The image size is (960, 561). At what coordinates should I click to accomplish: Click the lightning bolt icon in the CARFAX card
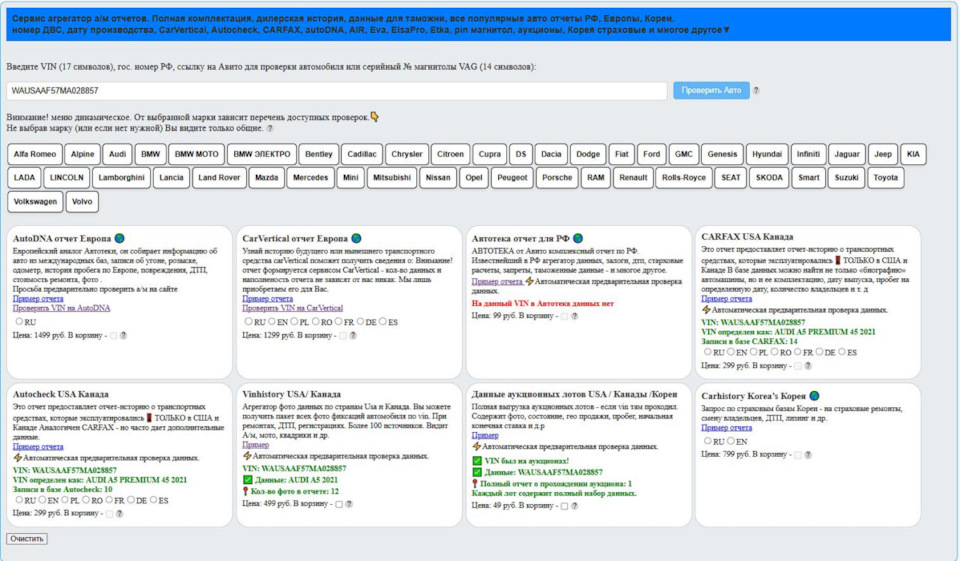707,311
